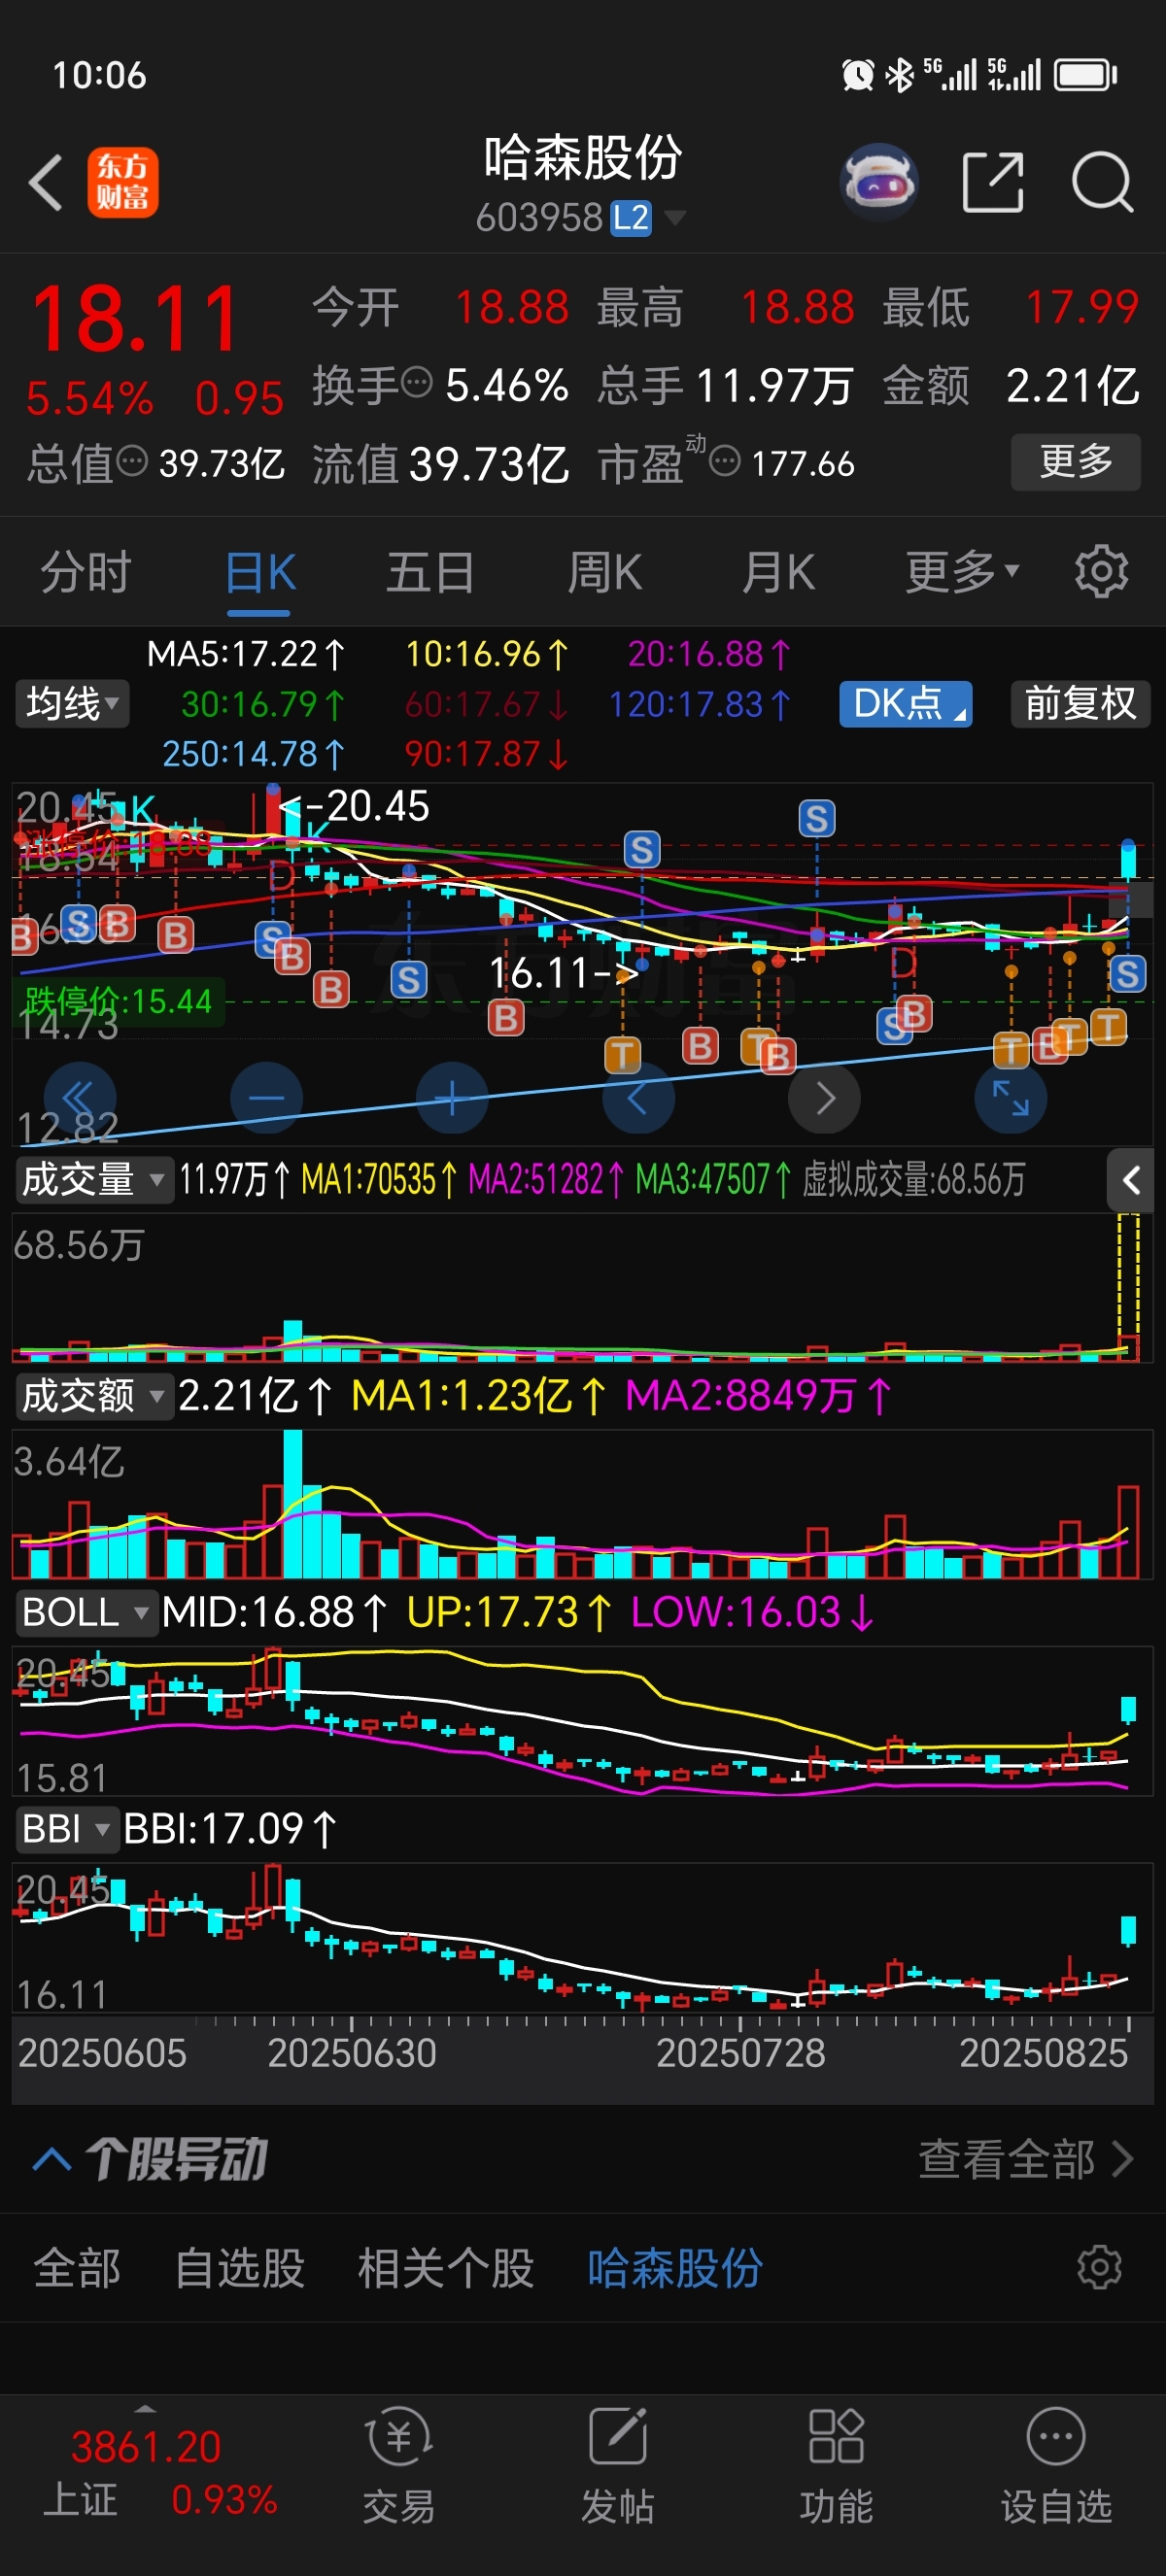The height and width of the screenshot is (2576, 1166).
Task: Switch to 分时 tab
Action: click(86, 572)
